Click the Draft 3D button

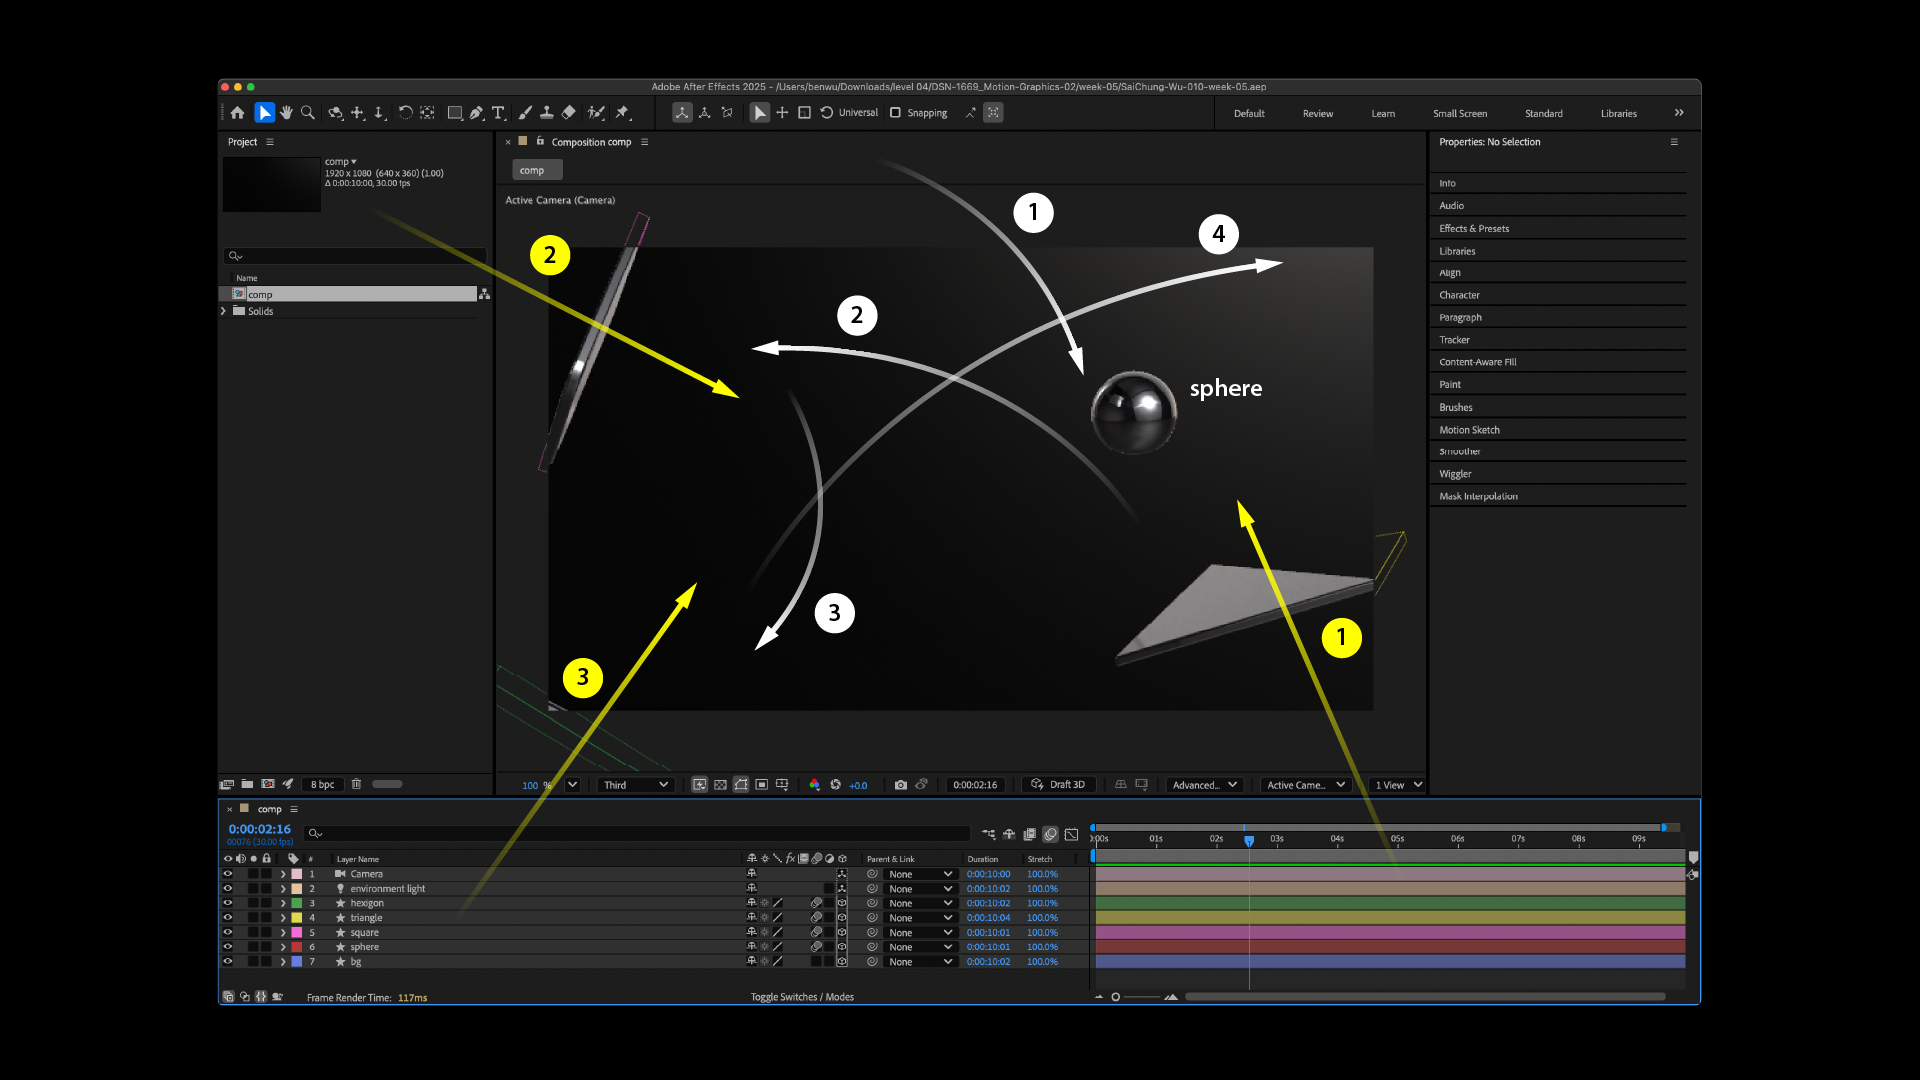coord(1058,785)
